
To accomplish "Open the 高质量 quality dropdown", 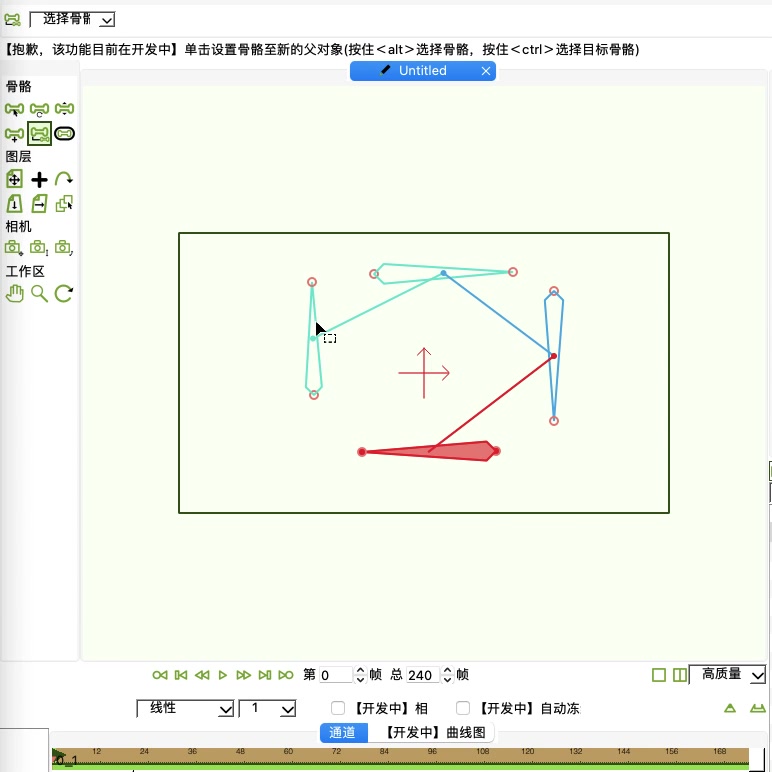I will pyautogui.click(x=728, y=675).
